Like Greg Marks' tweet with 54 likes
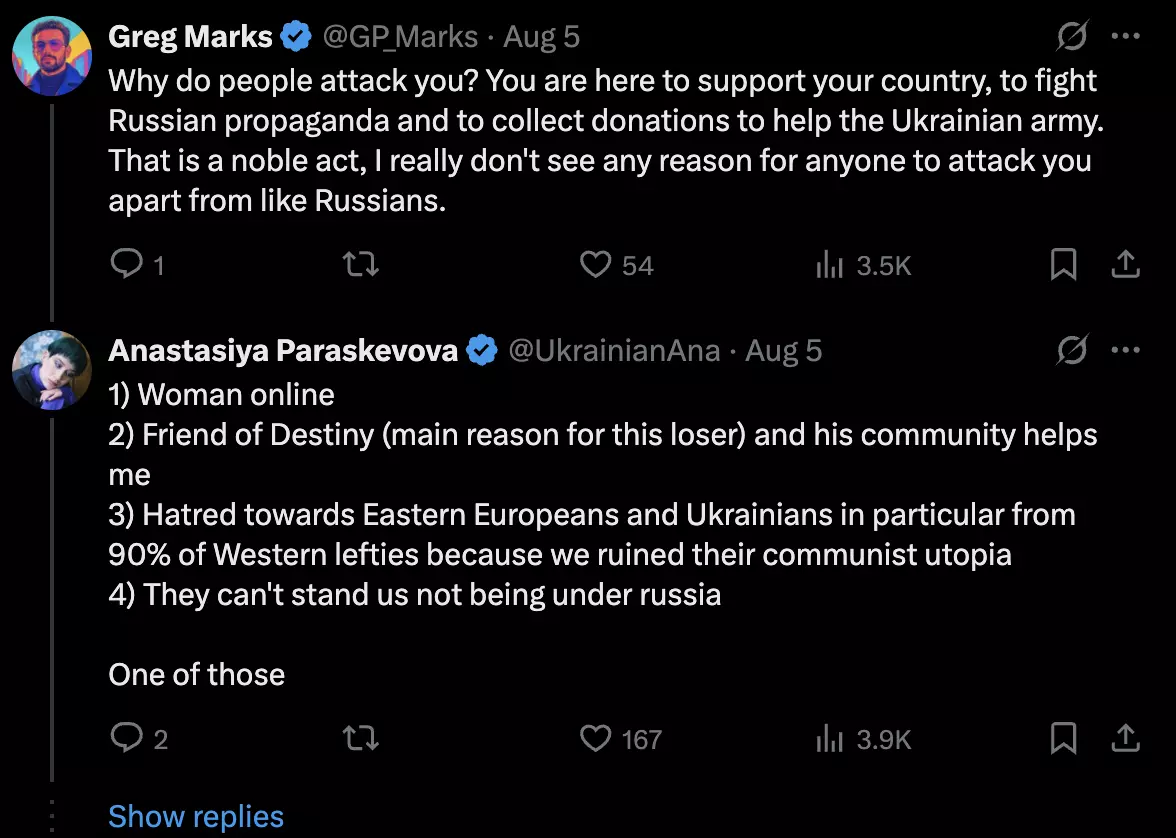 click(x=616, y=265)
